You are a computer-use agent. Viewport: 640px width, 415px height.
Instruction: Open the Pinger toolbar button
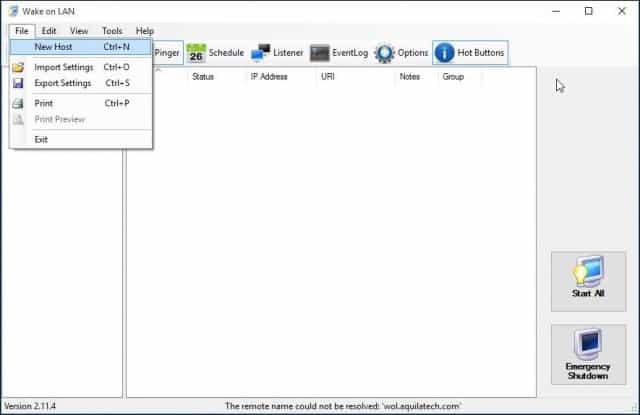pyautogui.click(x=167, y=53)
